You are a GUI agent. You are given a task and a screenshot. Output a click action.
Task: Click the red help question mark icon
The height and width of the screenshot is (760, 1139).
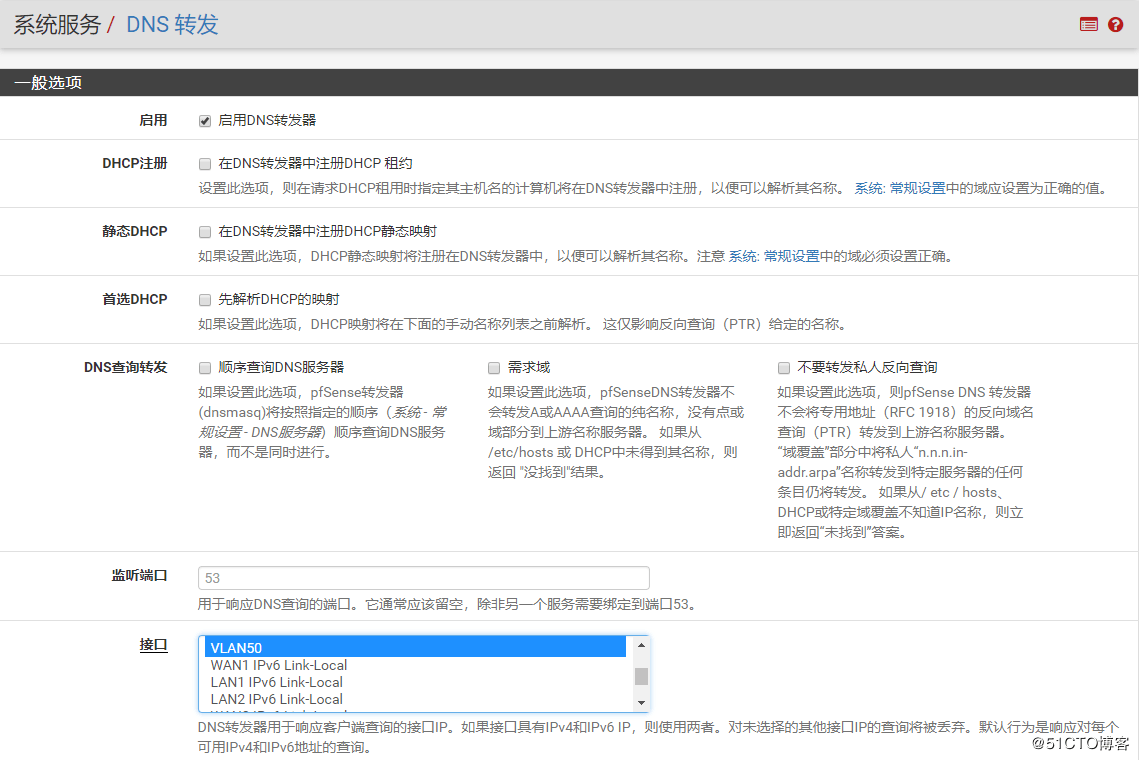click(1115, 25)
